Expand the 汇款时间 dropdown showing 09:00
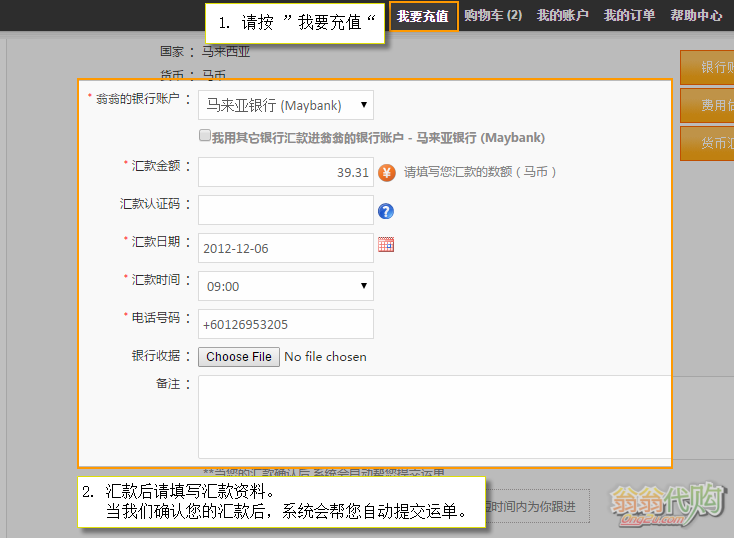The width and height of the screenshot is (734, 538). click(286, 286)
